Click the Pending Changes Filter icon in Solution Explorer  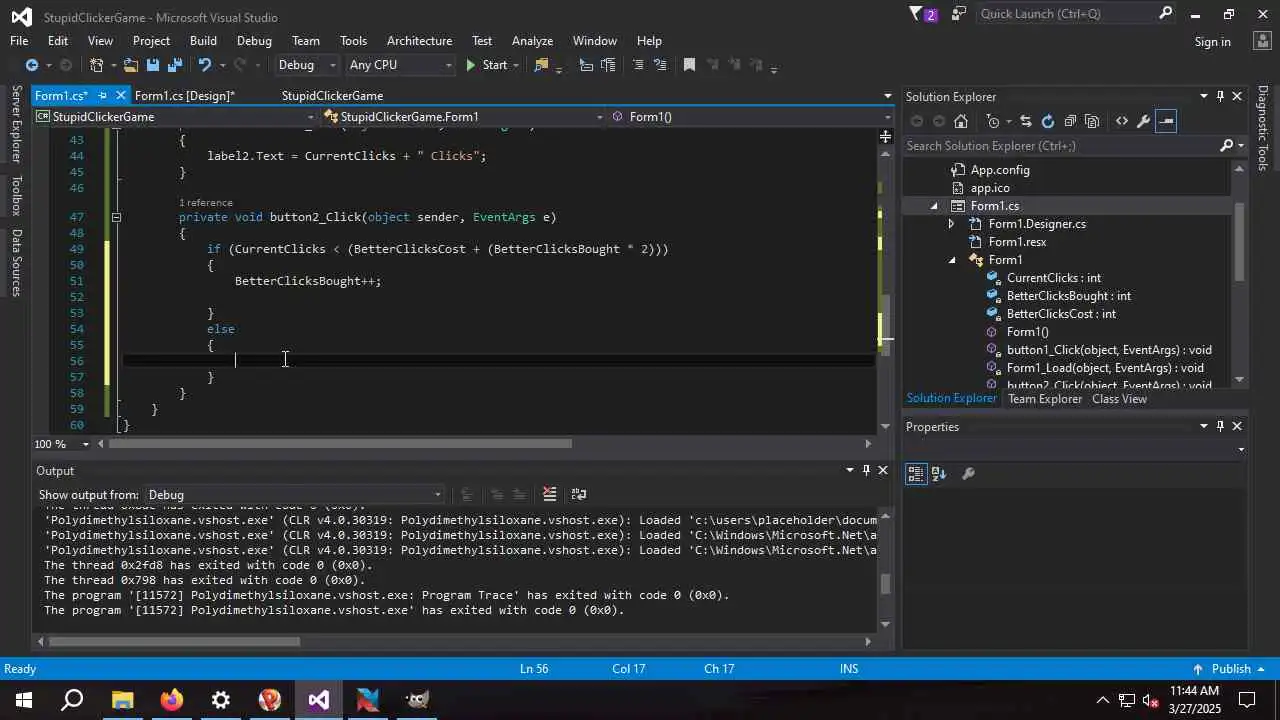(x=993, y=121)
